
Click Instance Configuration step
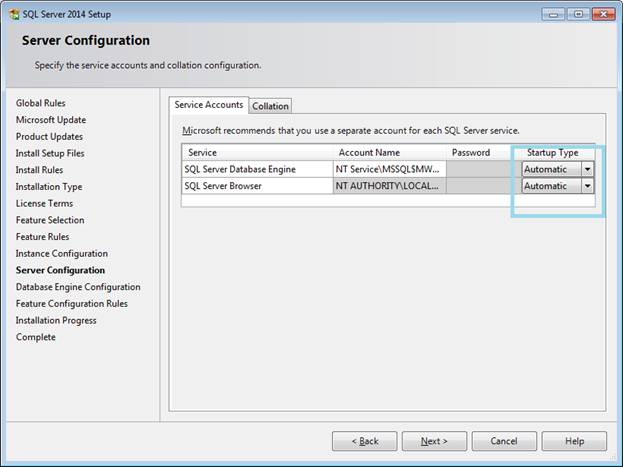(x=62, y=253)
